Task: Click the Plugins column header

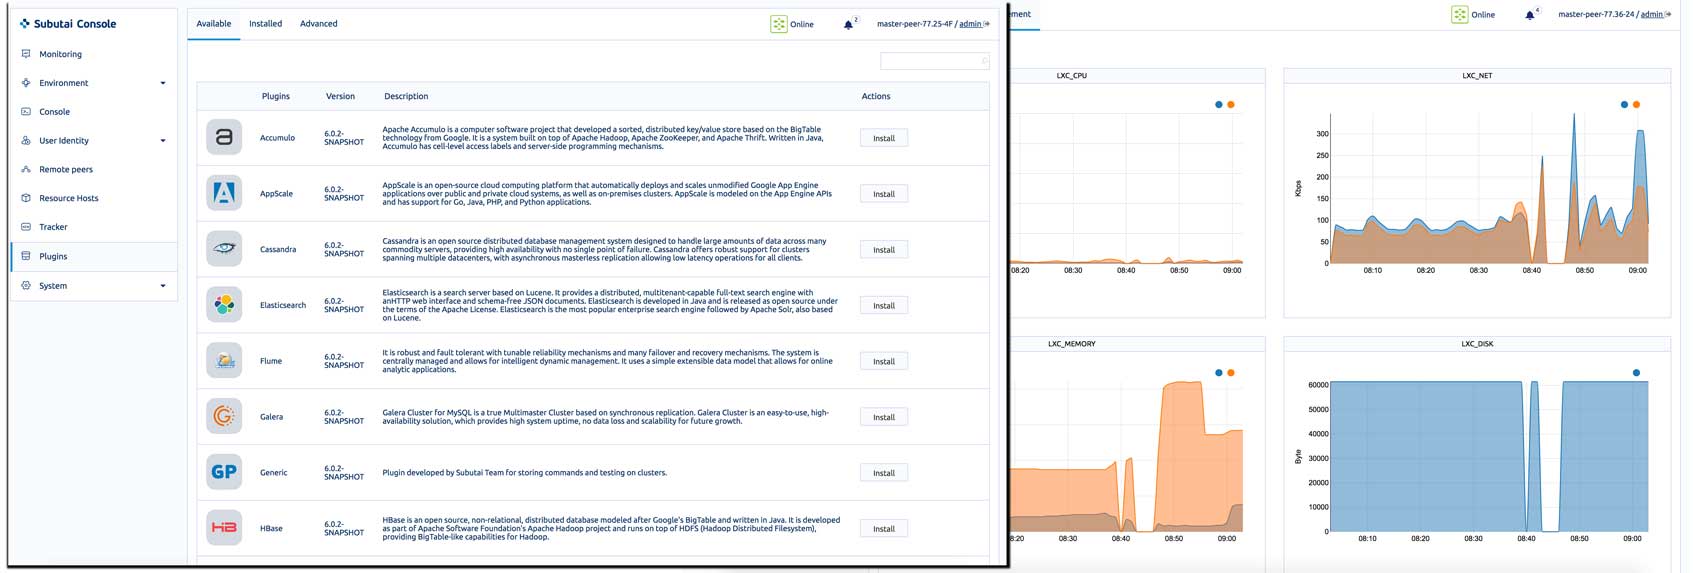Action: [276, 96]
